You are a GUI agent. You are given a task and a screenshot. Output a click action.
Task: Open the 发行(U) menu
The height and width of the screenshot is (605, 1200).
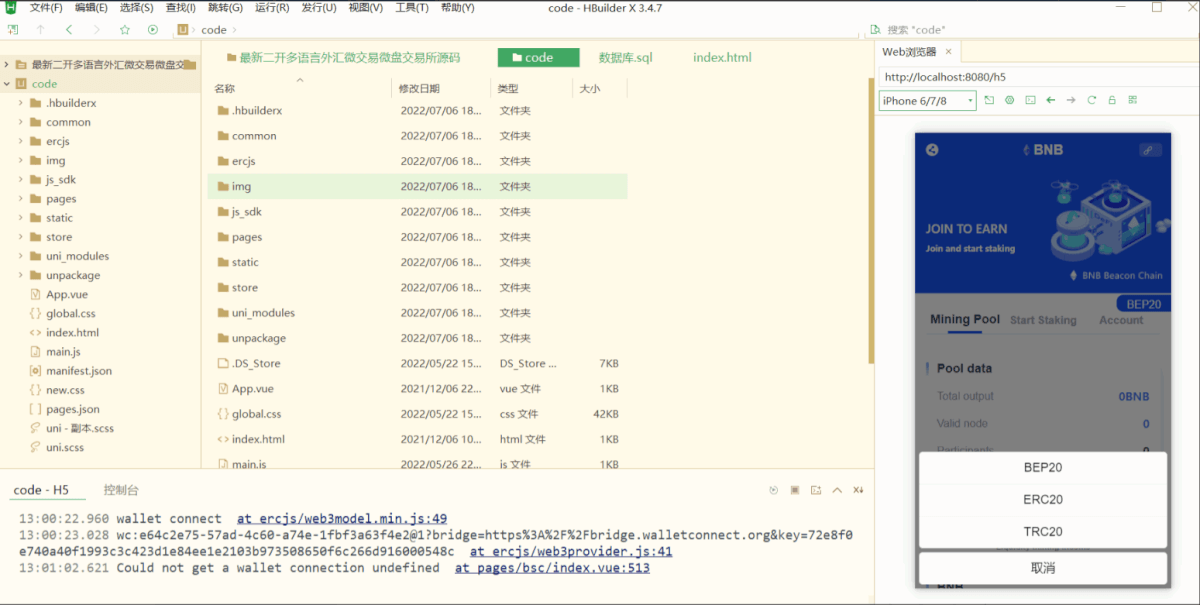[319, 8]
